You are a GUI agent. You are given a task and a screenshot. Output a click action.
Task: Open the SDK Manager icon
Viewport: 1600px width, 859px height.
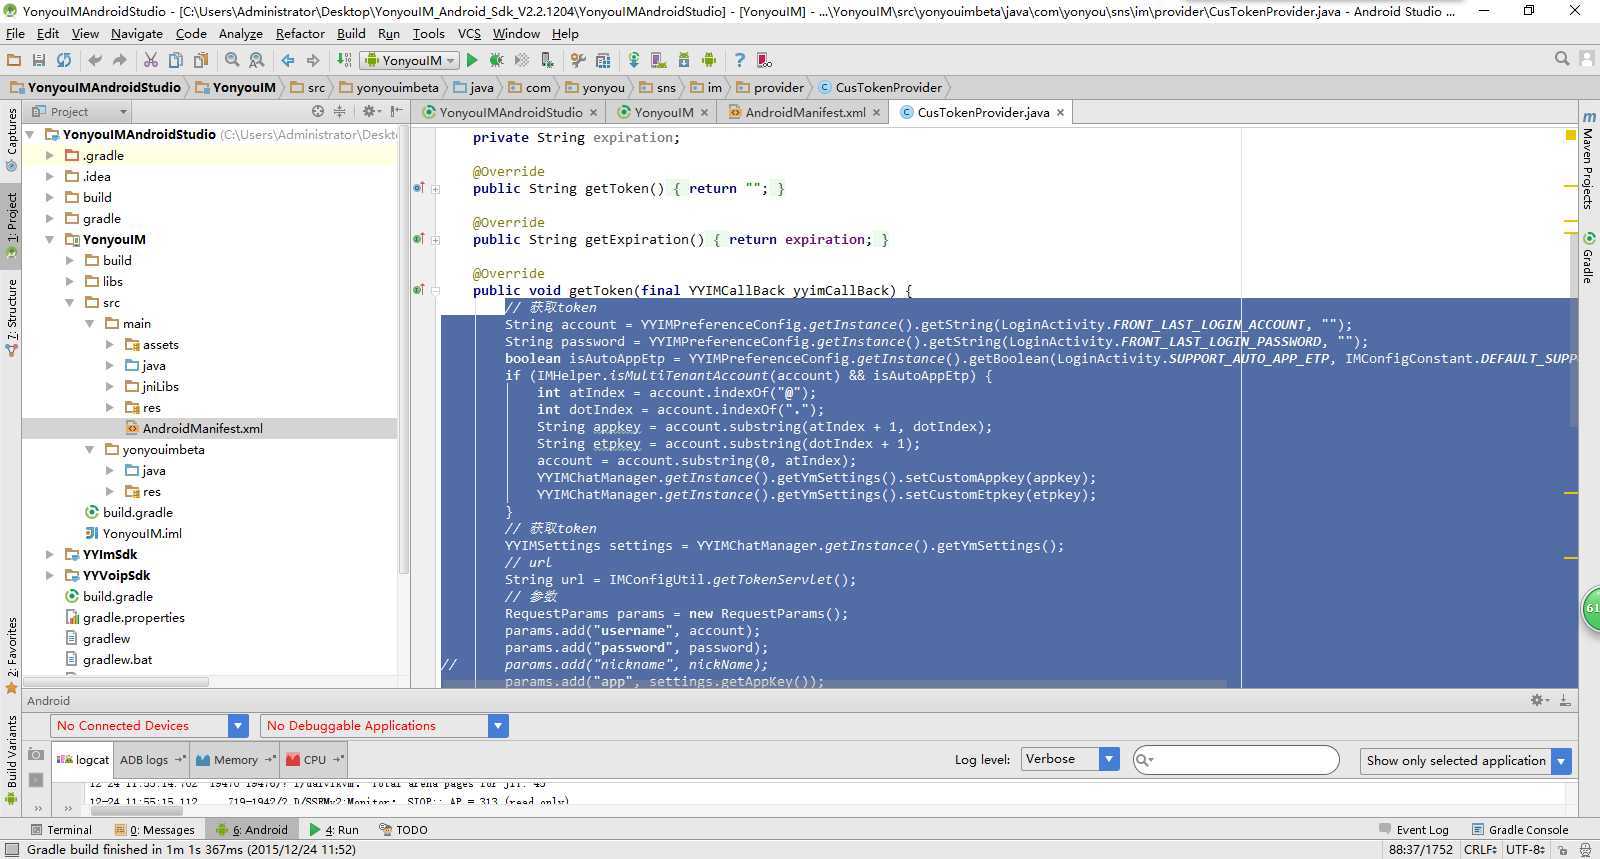pyautogui.click(x=684, y=60)
